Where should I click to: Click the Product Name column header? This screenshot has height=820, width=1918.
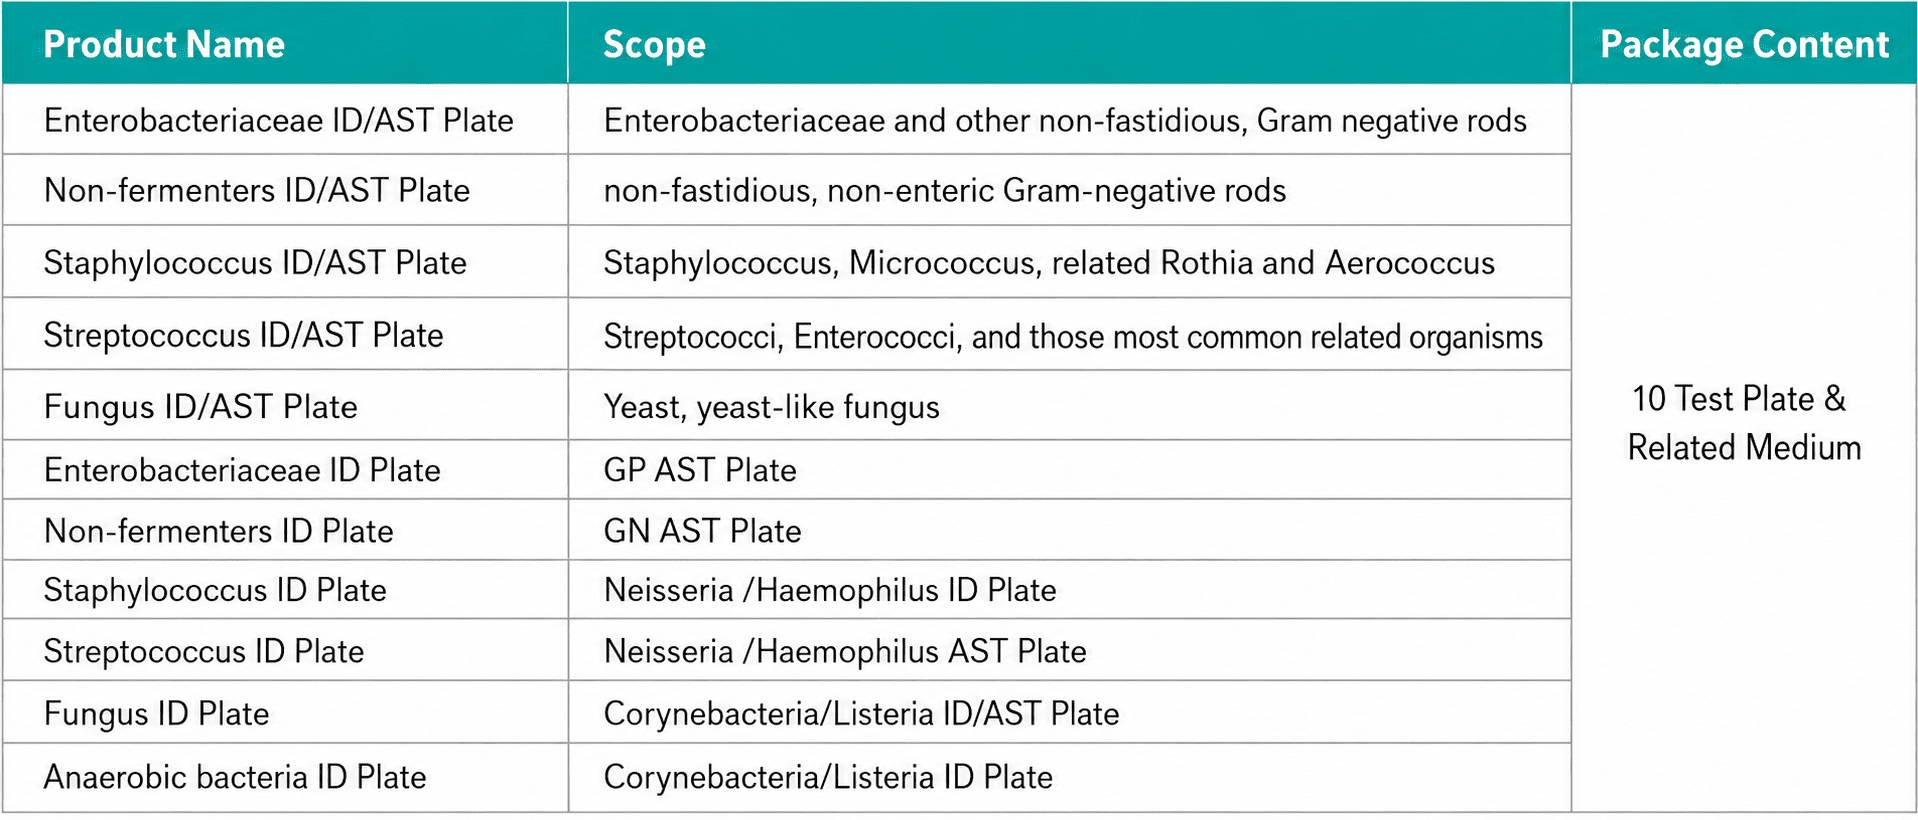[x=285, y=43]
